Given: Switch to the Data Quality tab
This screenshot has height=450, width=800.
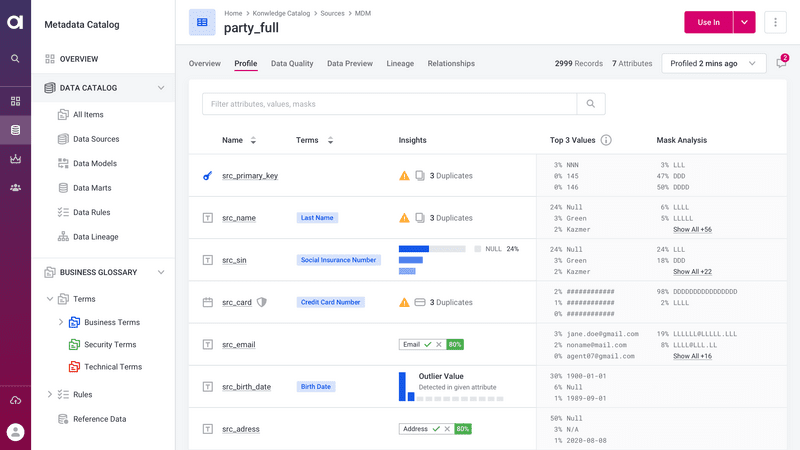Looking at the screenshot, I should (292, 63).
